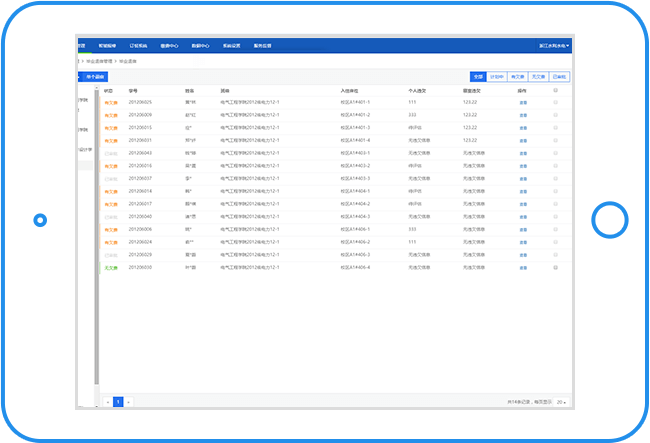The width and height of the screenshot is (650, 443).
Task: Open the school account dropdown in top bar
Action: [554, 46]
